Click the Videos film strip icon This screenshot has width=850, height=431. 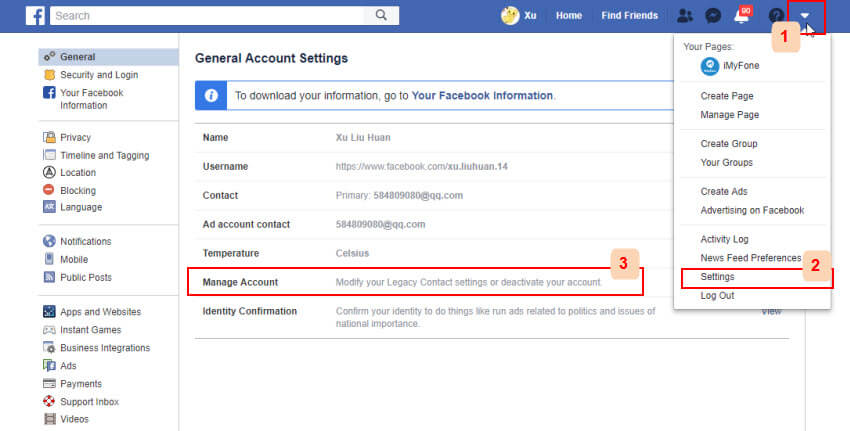click(49, 419)
